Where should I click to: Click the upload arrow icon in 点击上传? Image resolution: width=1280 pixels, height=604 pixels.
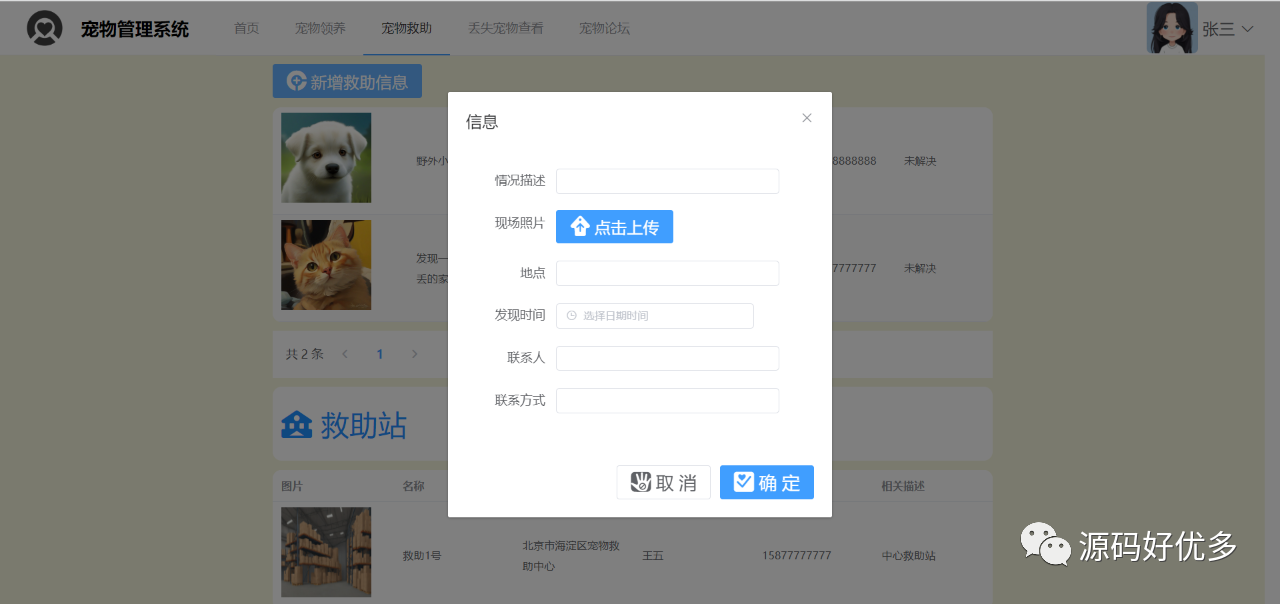click(580, 227)
